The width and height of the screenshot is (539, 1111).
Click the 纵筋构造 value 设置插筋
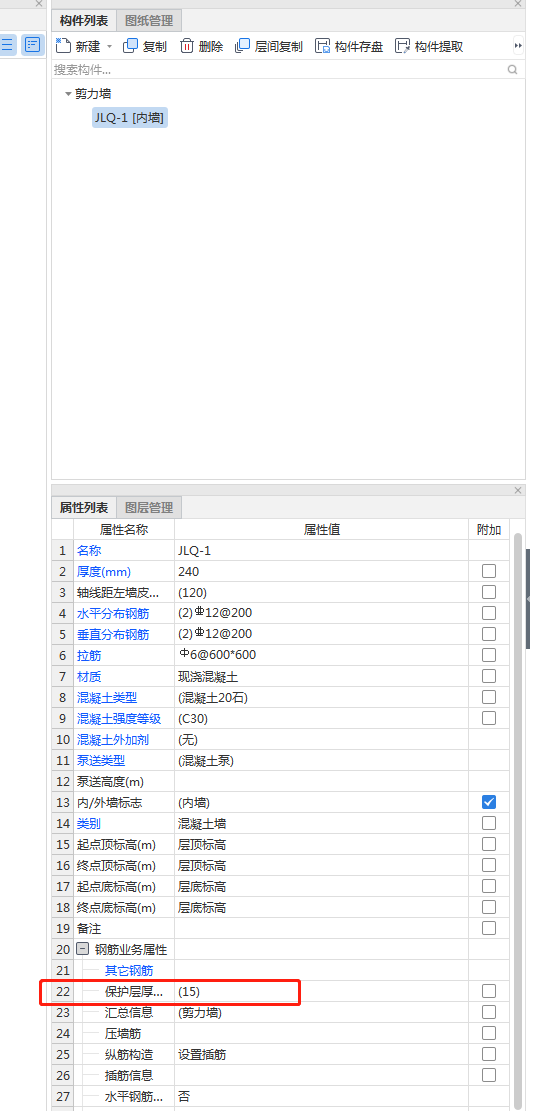(202, 1054)
